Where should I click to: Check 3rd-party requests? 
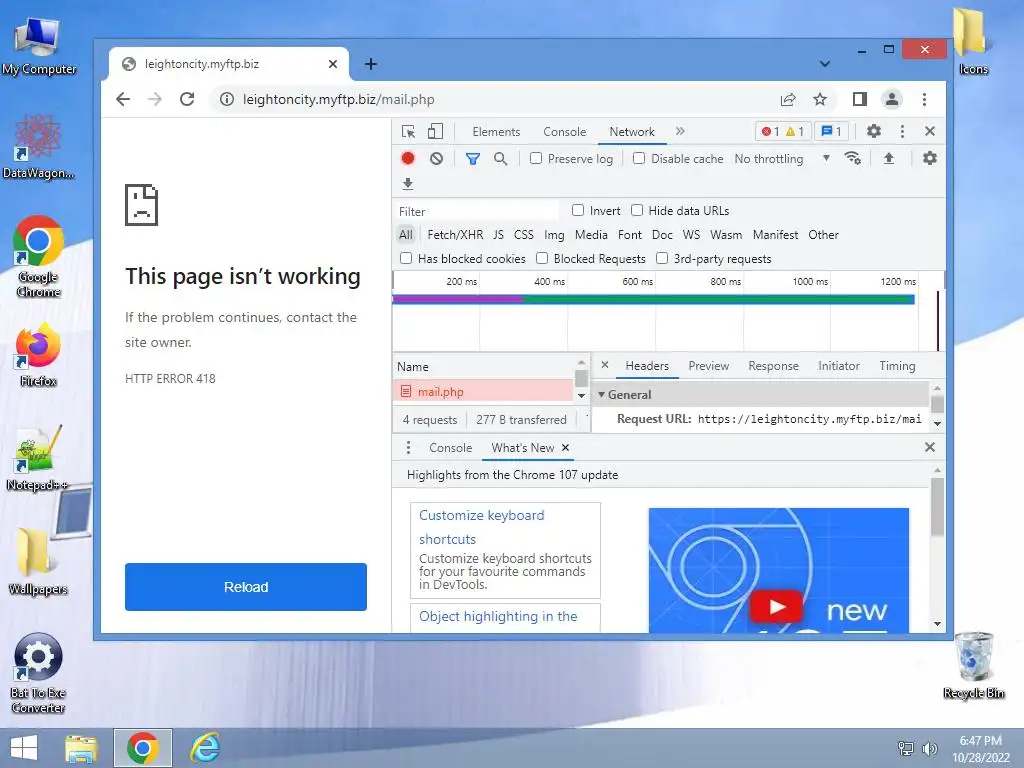click(x=662, y=258)
